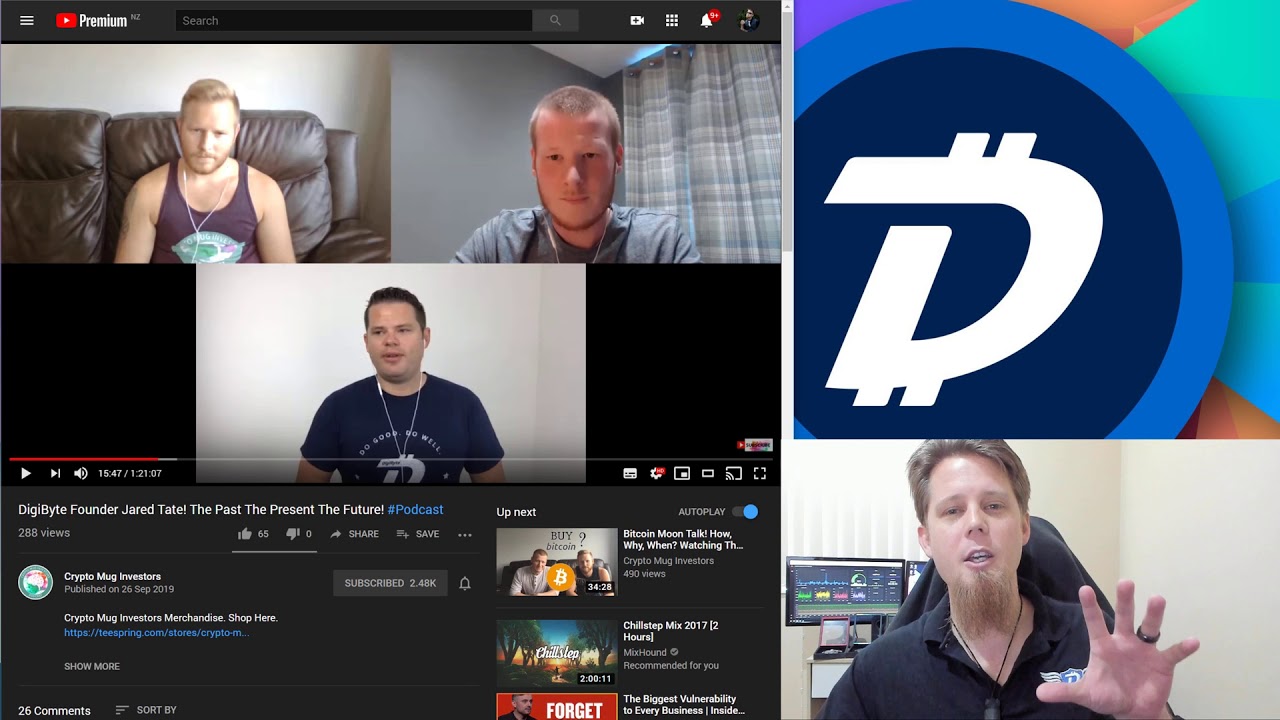Open Bitcoin Moon Talk video thumbnail
1280x720 pixels.
click(557, 562)
